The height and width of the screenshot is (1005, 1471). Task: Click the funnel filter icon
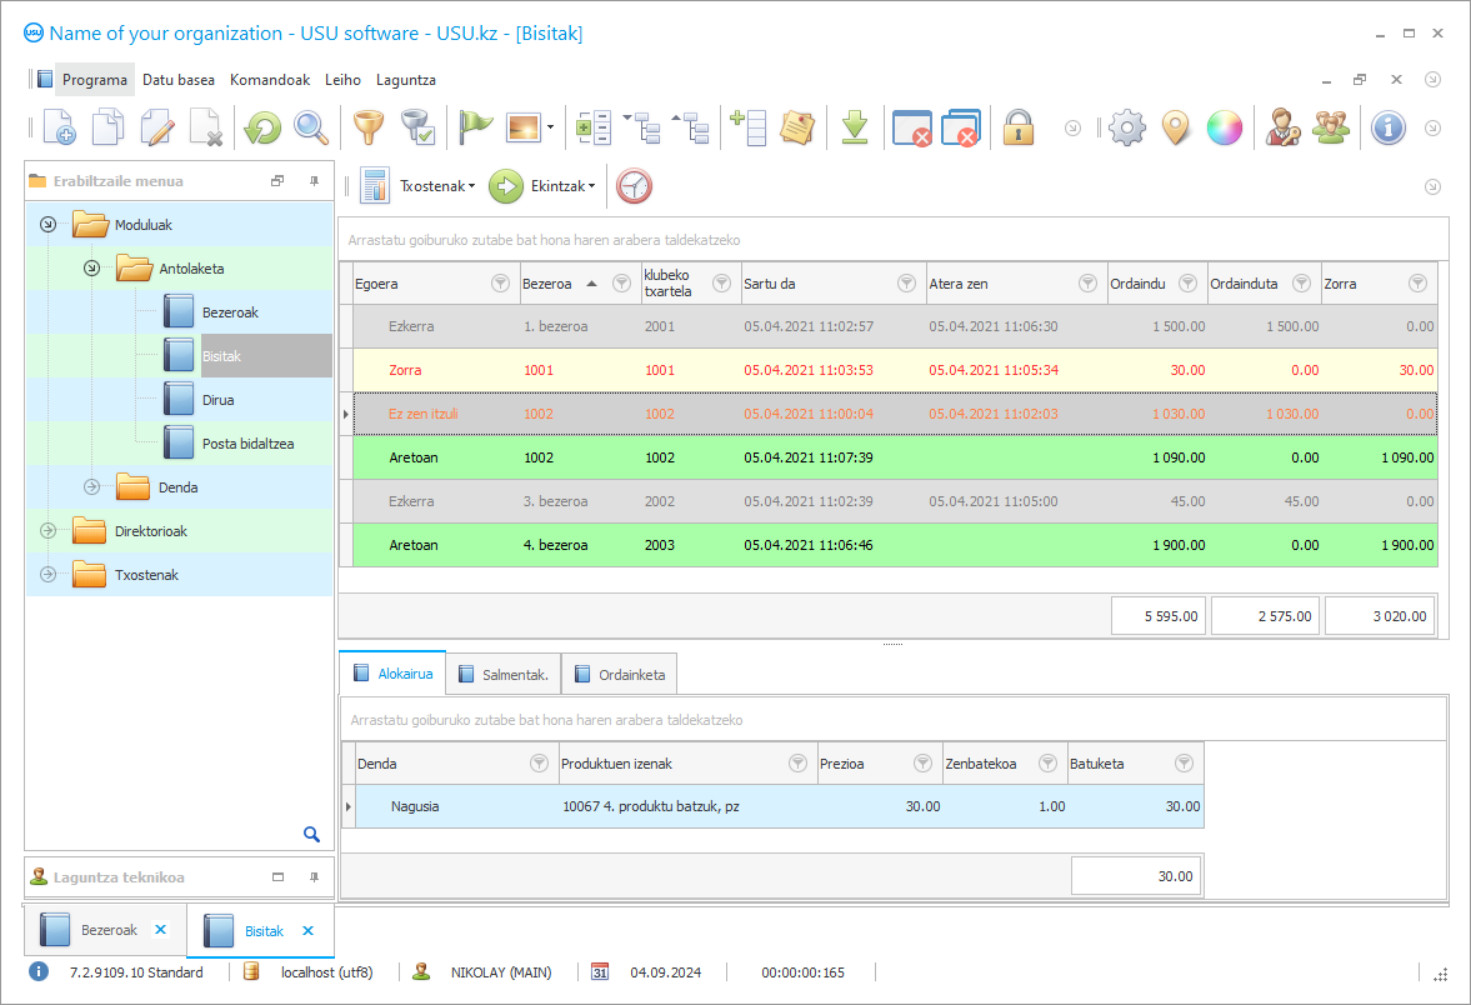(x=368, y=128)
